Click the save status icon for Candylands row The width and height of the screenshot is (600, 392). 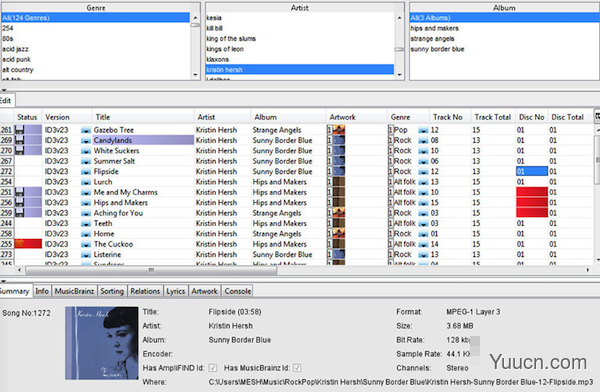[20, 140]
